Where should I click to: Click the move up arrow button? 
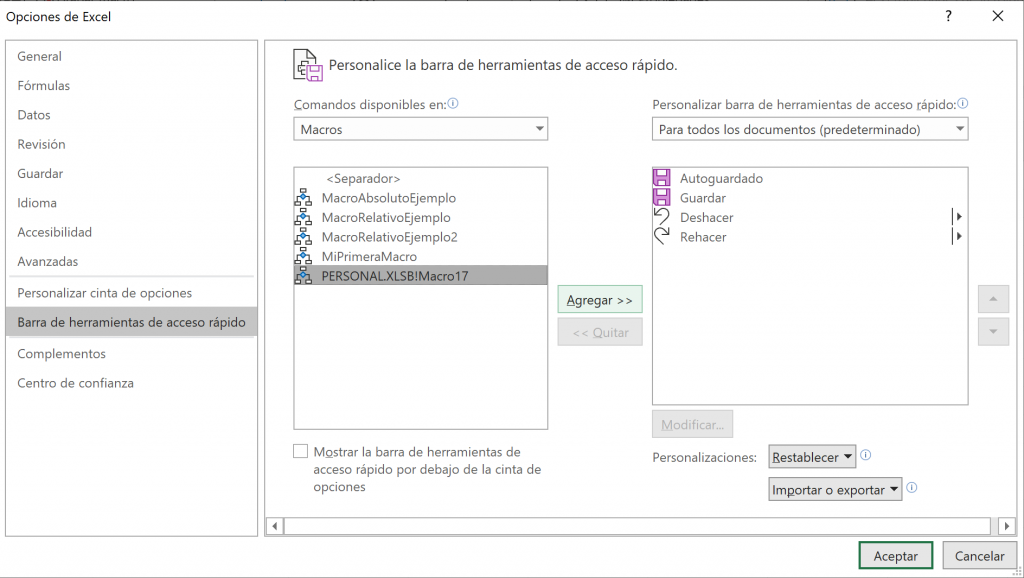click(993, 299)
